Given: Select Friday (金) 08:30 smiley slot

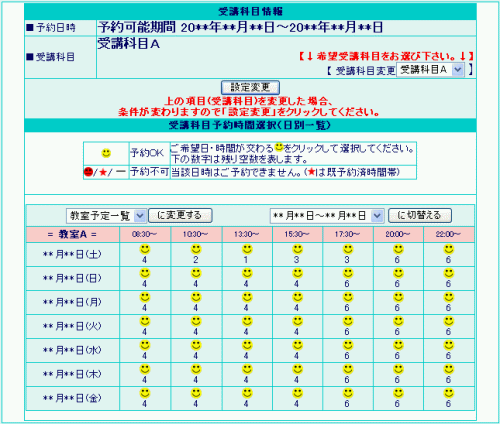Looking at the screenshot, I should coord(145,393).
